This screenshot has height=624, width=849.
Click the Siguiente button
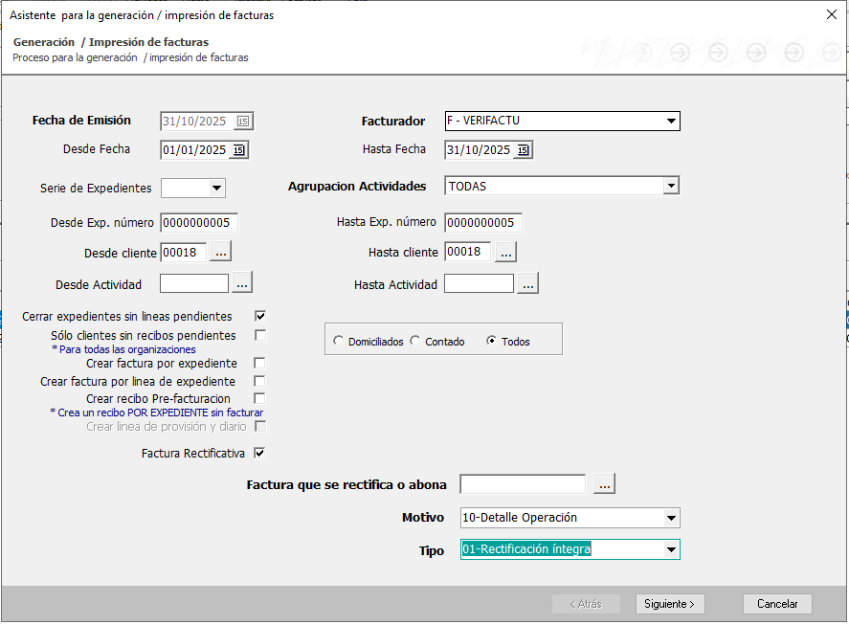[x=670, y=604]
